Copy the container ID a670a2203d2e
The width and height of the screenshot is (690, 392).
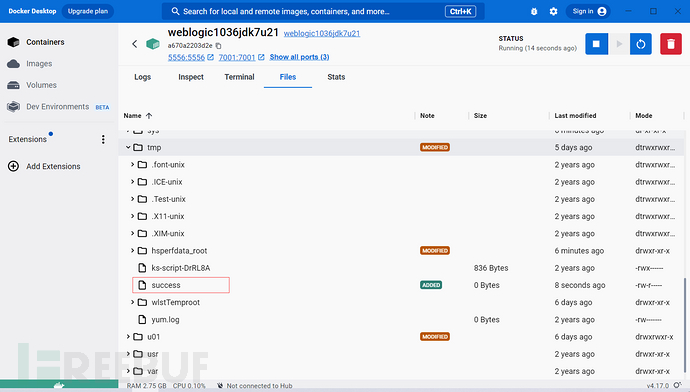(x=218, y=46)
